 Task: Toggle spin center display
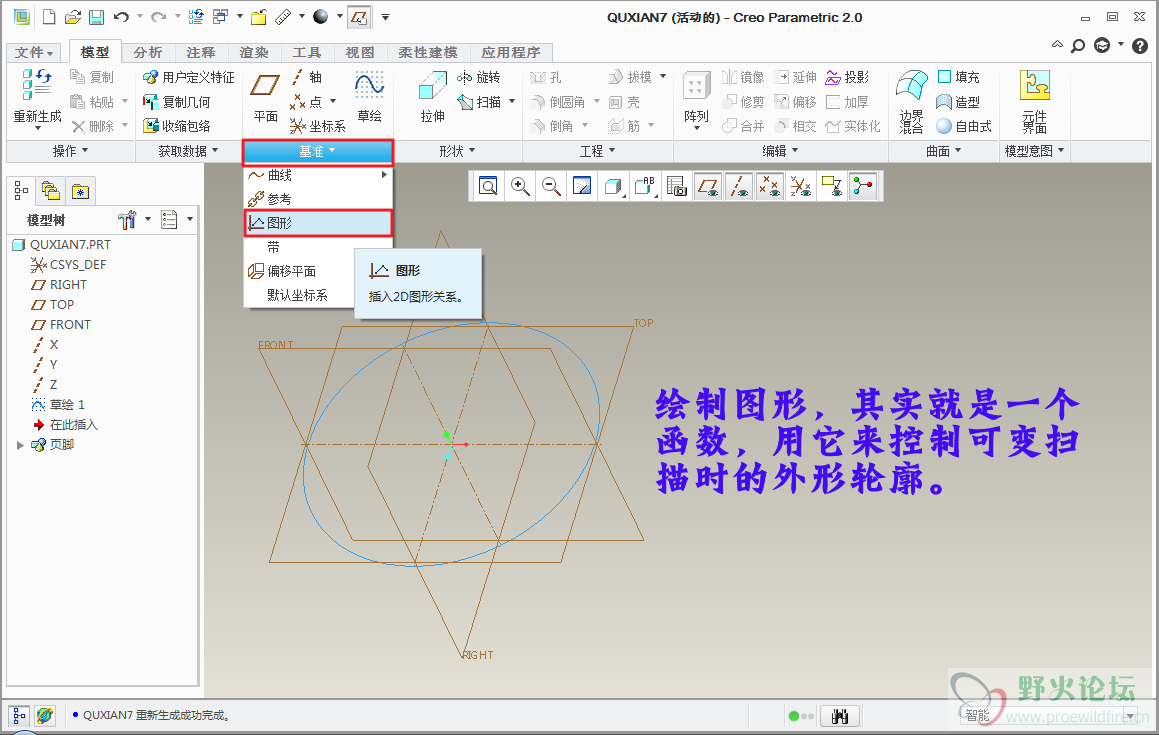pos(863,186)
